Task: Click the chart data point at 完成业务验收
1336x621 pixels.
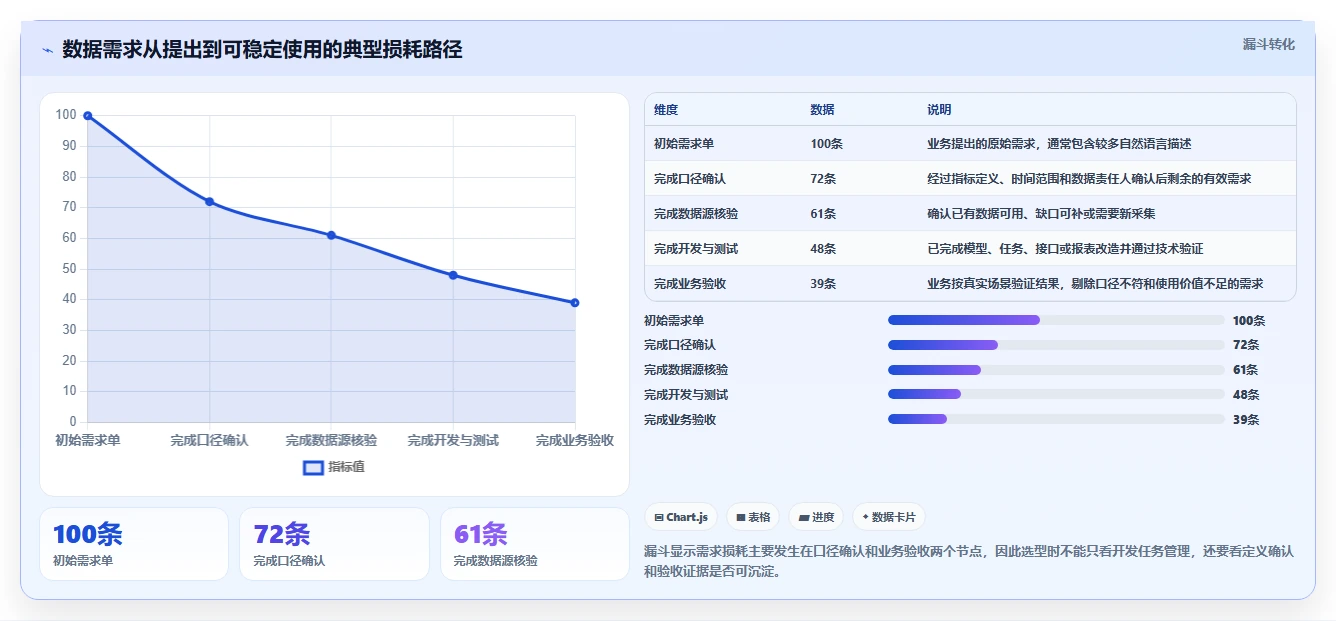Action: [x=575, y=302]
